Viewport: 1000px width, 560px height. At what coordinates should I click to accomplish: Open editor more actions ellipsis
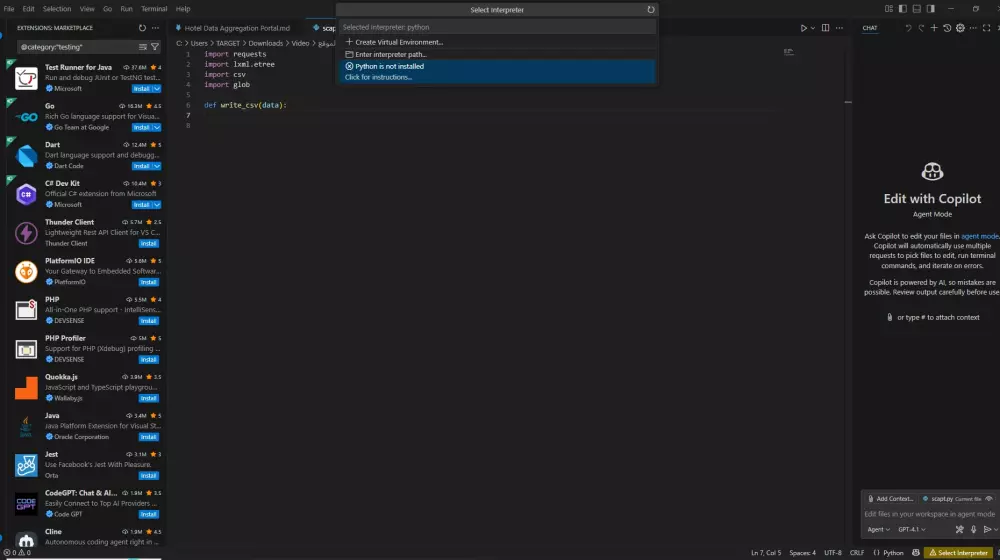(839, 28)
